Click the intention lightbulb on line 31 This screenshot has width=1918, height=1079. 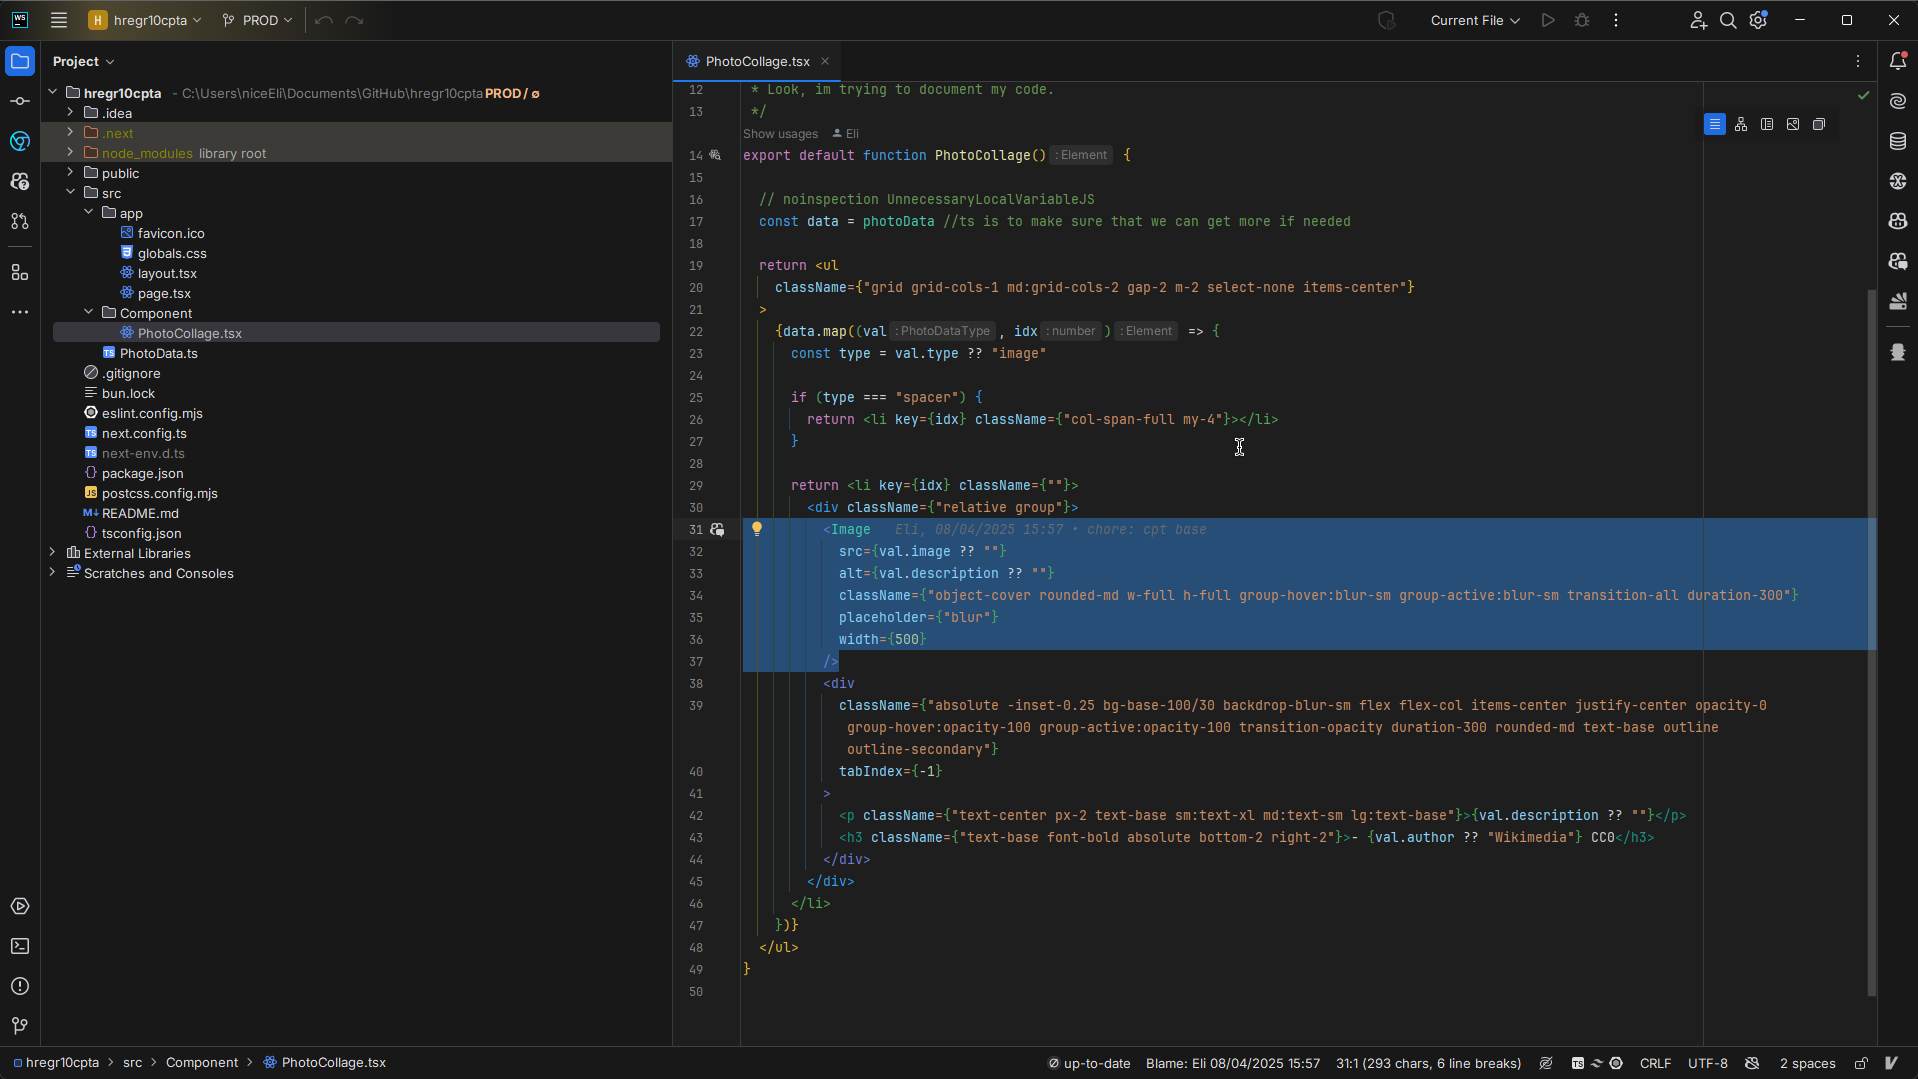click(x=757, y=529)
